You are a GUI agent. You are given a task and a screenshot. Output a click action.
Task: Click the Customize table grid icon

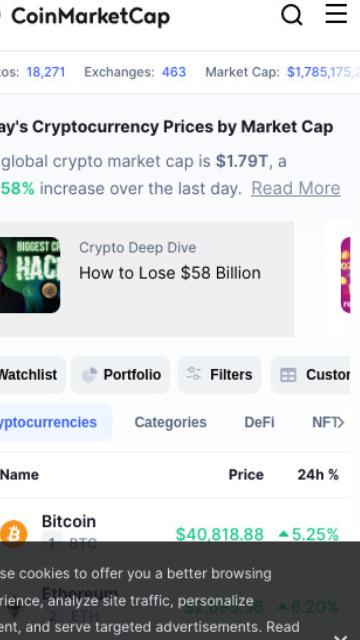pyautogui.click(x=288, y=375)
